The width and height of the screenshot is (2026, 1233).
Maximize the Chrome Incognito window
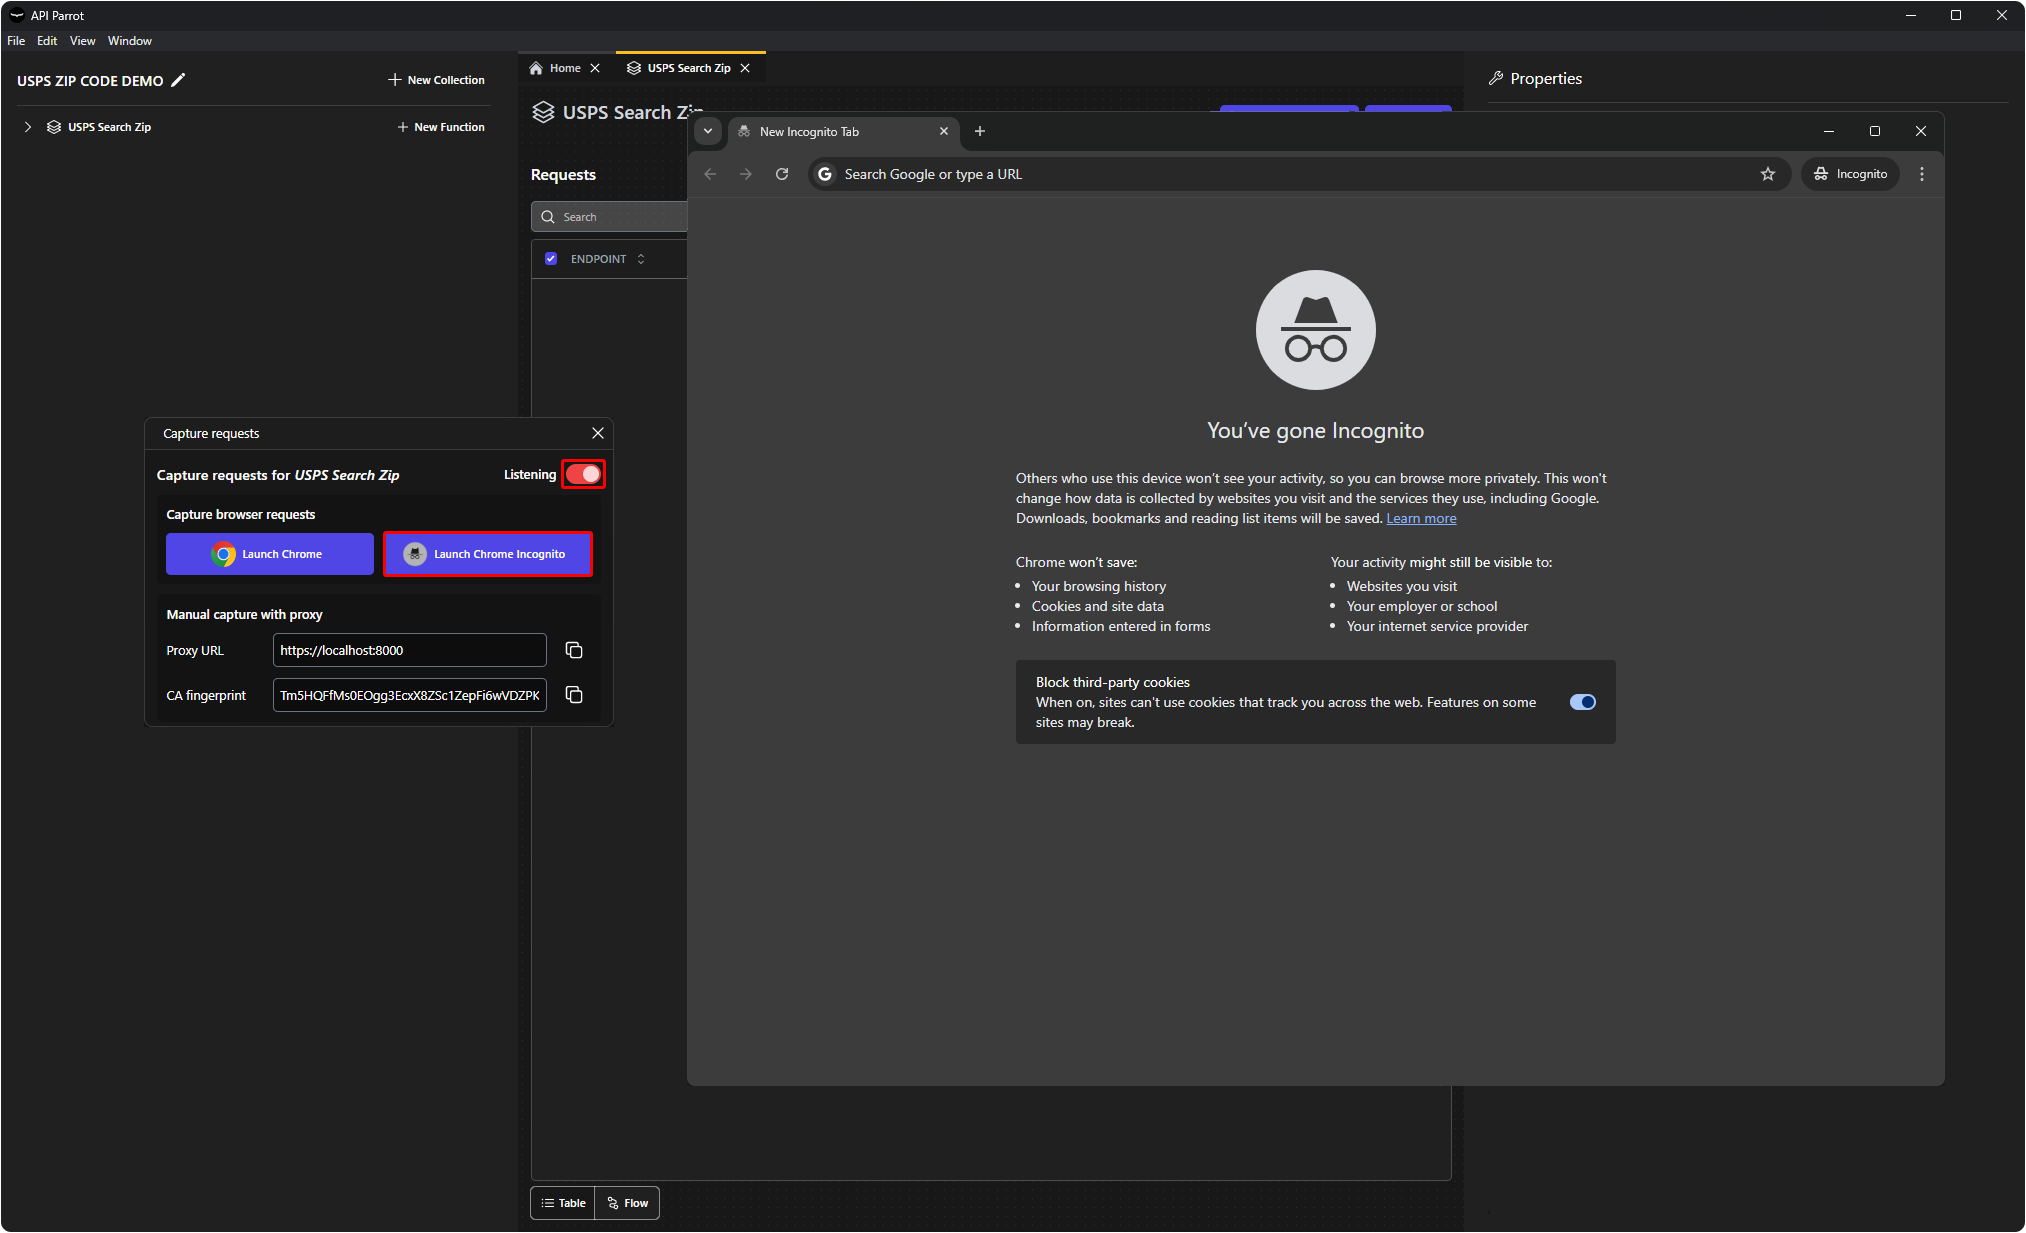click(1875, 131)
